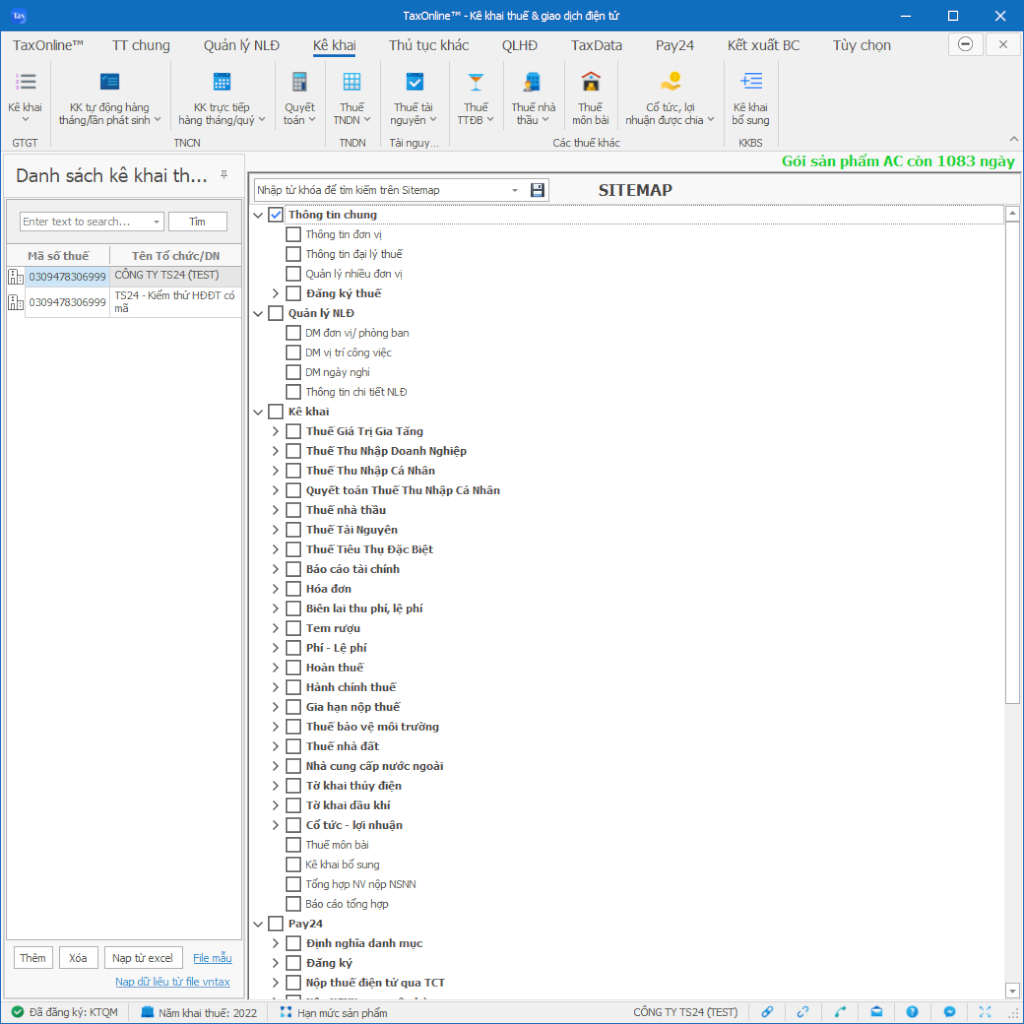Image resolution: width=1024 pixels, height=1024 pixels.
Task: Expand the Đăng ký thuế tree node
Action: 276,293
